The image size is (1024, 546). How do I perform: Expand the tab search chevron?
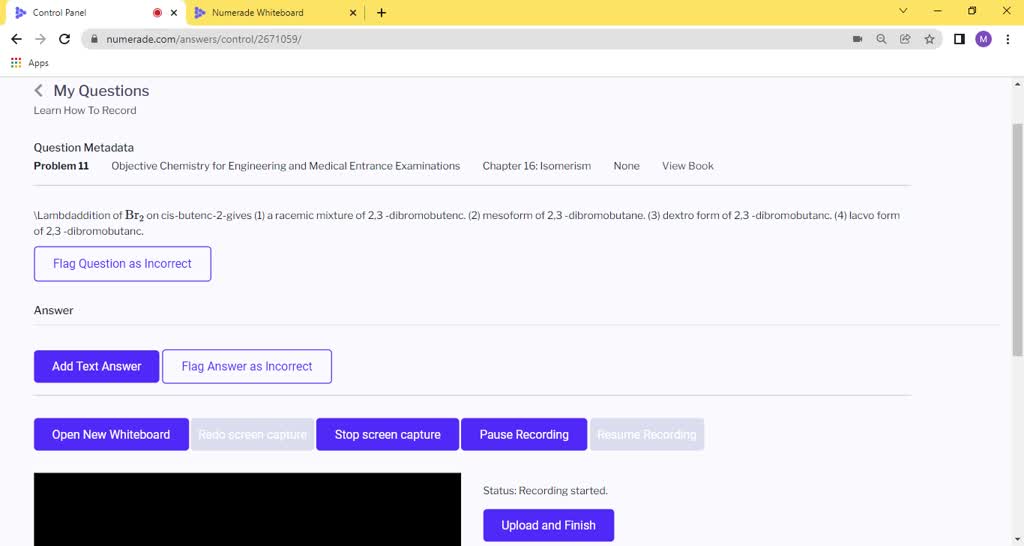pyautogui.click(x=903, y=10)
